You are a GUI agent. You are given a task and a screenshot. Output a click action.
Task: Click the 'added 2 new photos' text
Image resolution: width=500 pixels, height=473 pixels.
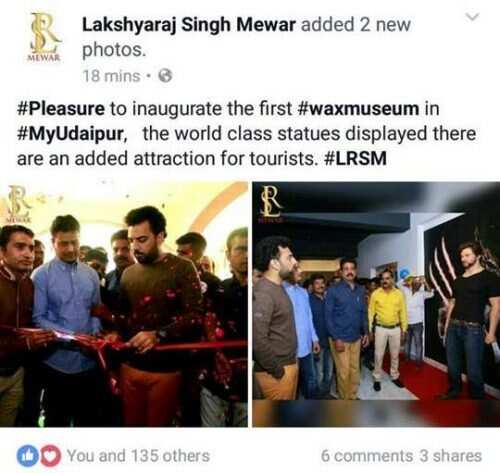(246, 37)
